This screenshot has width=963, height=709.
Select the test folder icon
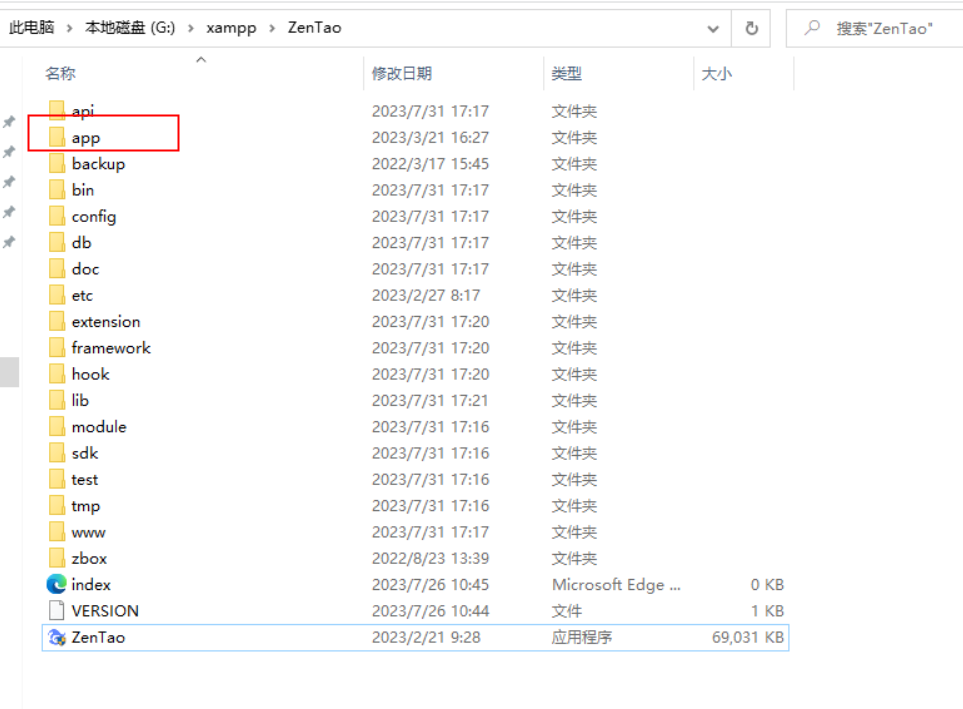57,479
